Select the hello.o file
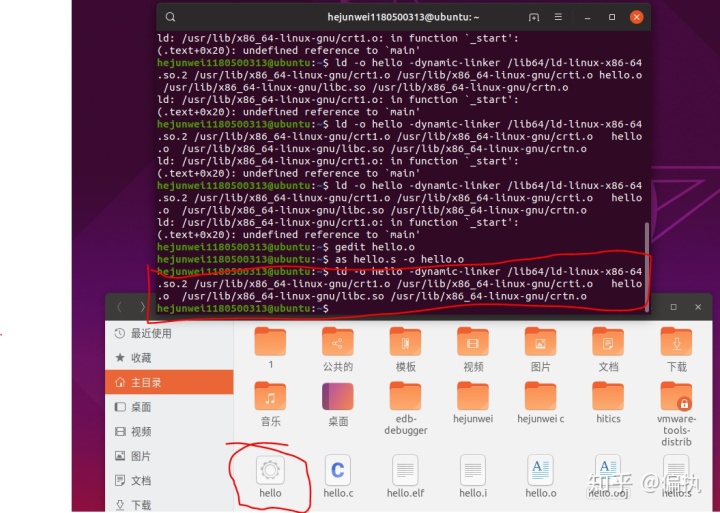The width and height of the screenshot is (720, 513). pos(540,476)
